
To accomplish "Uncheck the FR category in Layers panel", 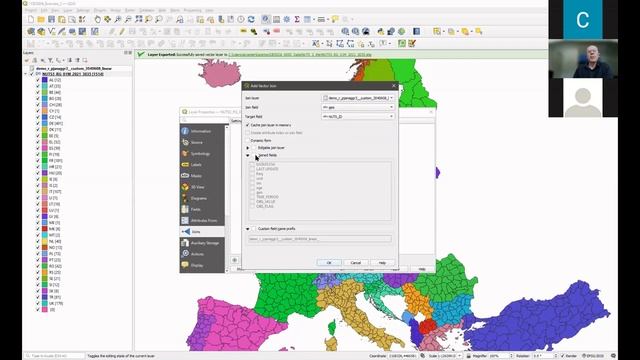I will [x=38, y=160].
